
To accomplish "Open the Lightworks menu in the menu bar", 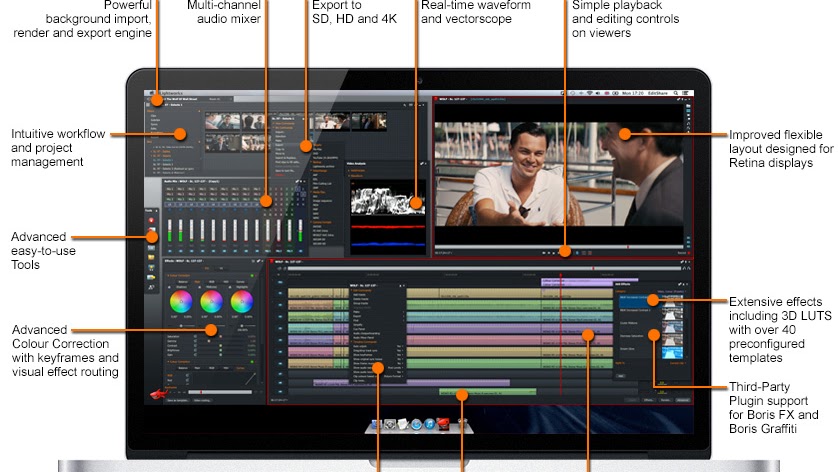I will [x=172, y=93].
